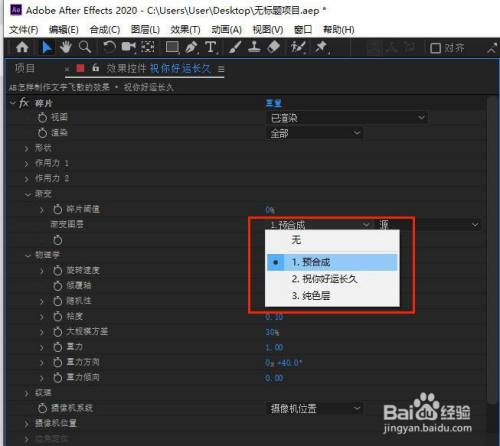The height and width of the screenshot is (446, 500).
Task: Choose 1. 预合成 in the dropdown list
Action: (332, 262)
